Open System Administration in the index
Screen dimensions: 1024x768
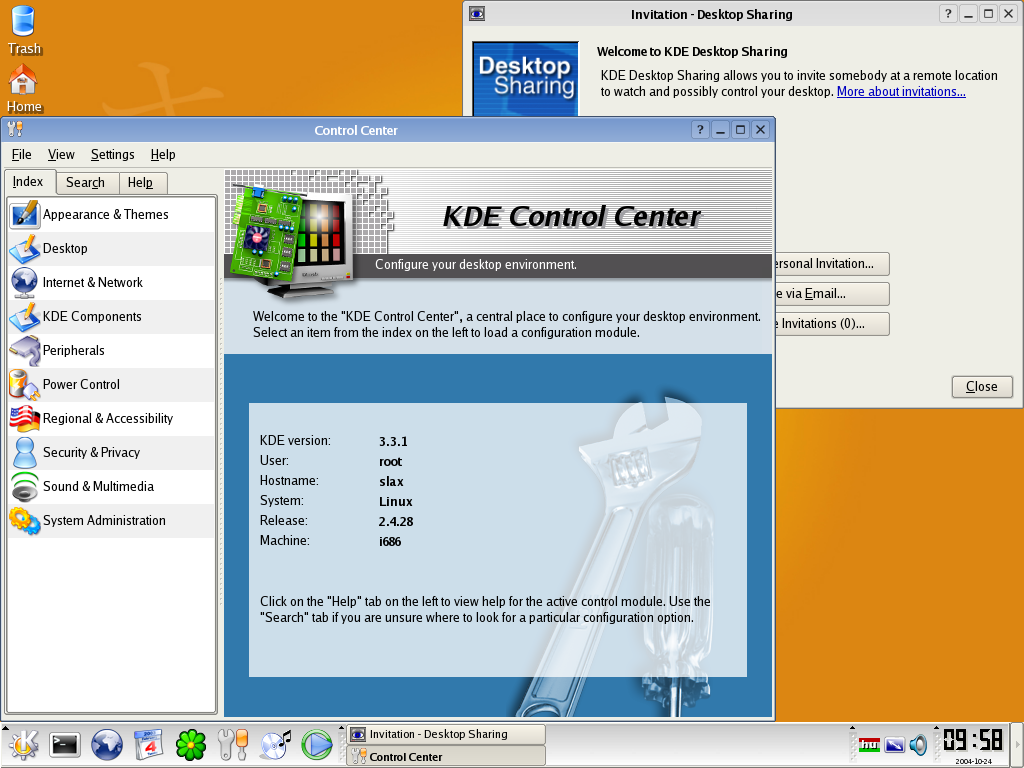click(x=111, y=520)
